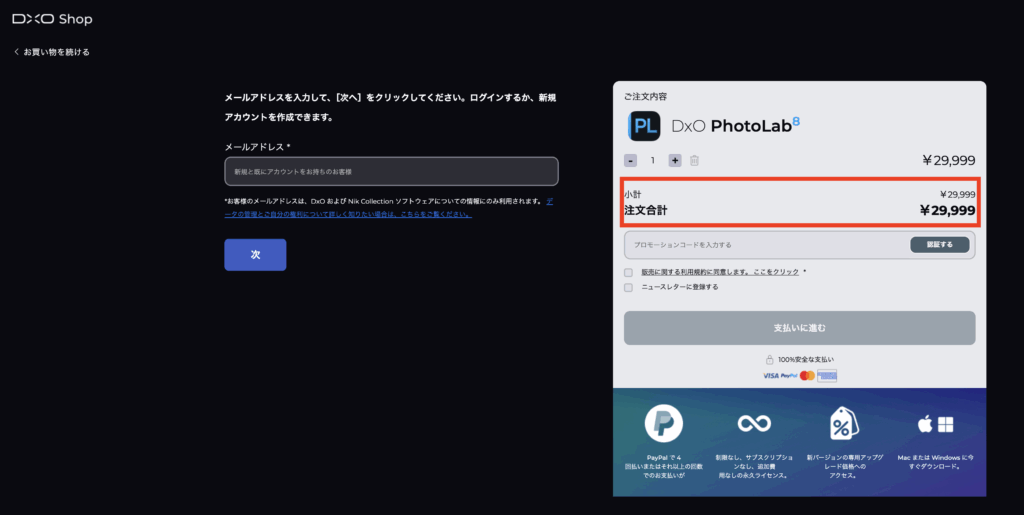Decrease quantity with the minus button

pyautogui.click(x=630, y=161)
